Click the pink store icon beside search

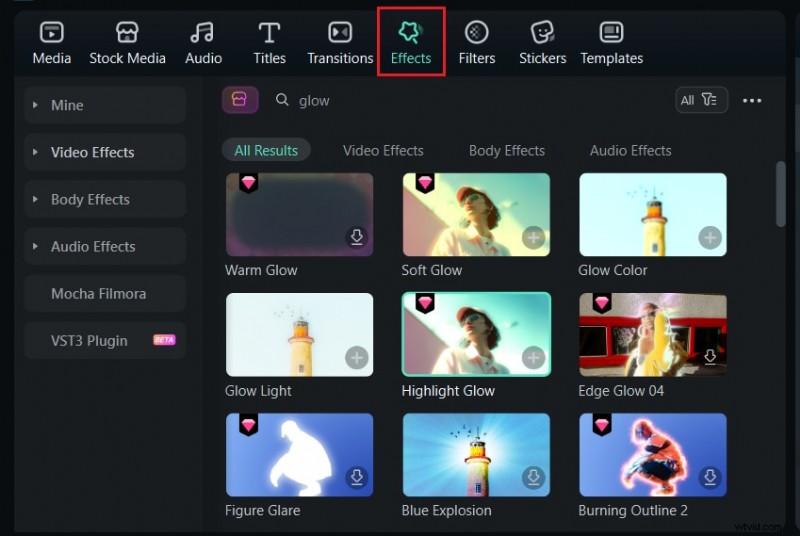pyautogui.click(x=240, y=100)
